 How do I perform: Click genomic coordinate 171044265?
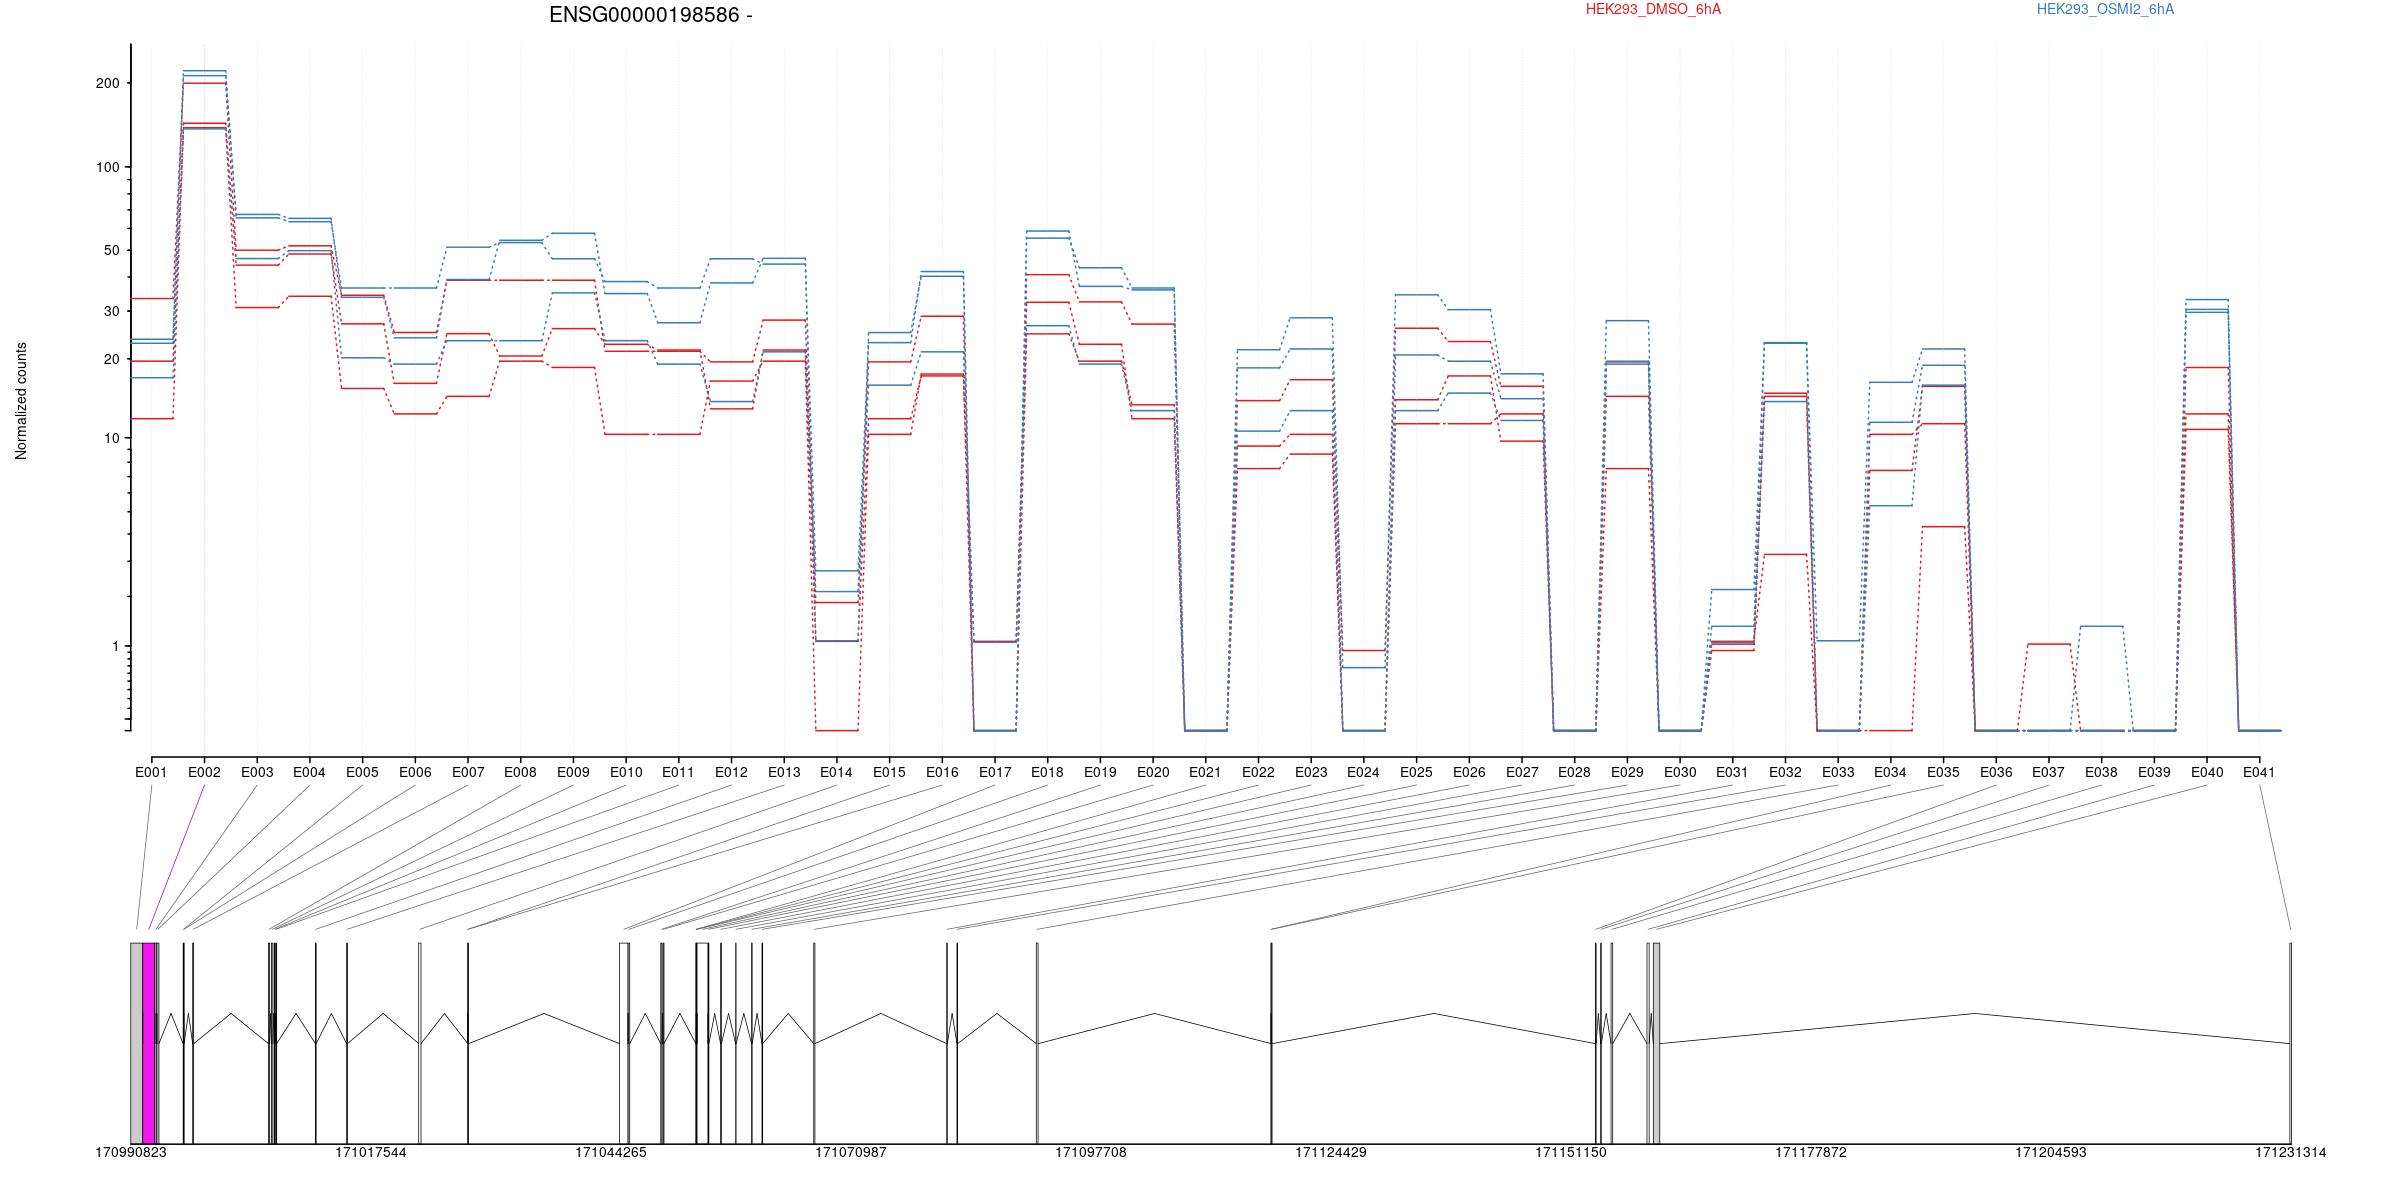[611, 1153]
